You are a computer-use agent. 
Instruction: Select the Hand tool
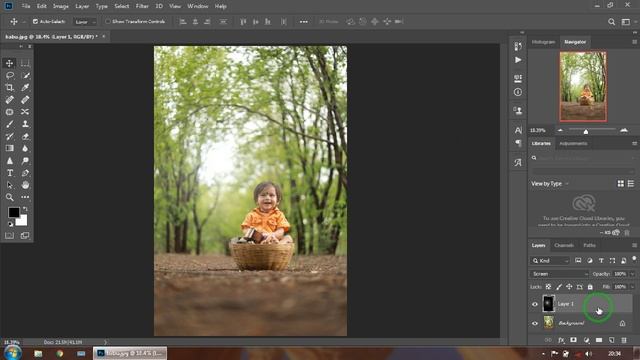click(x=25, y=185)
